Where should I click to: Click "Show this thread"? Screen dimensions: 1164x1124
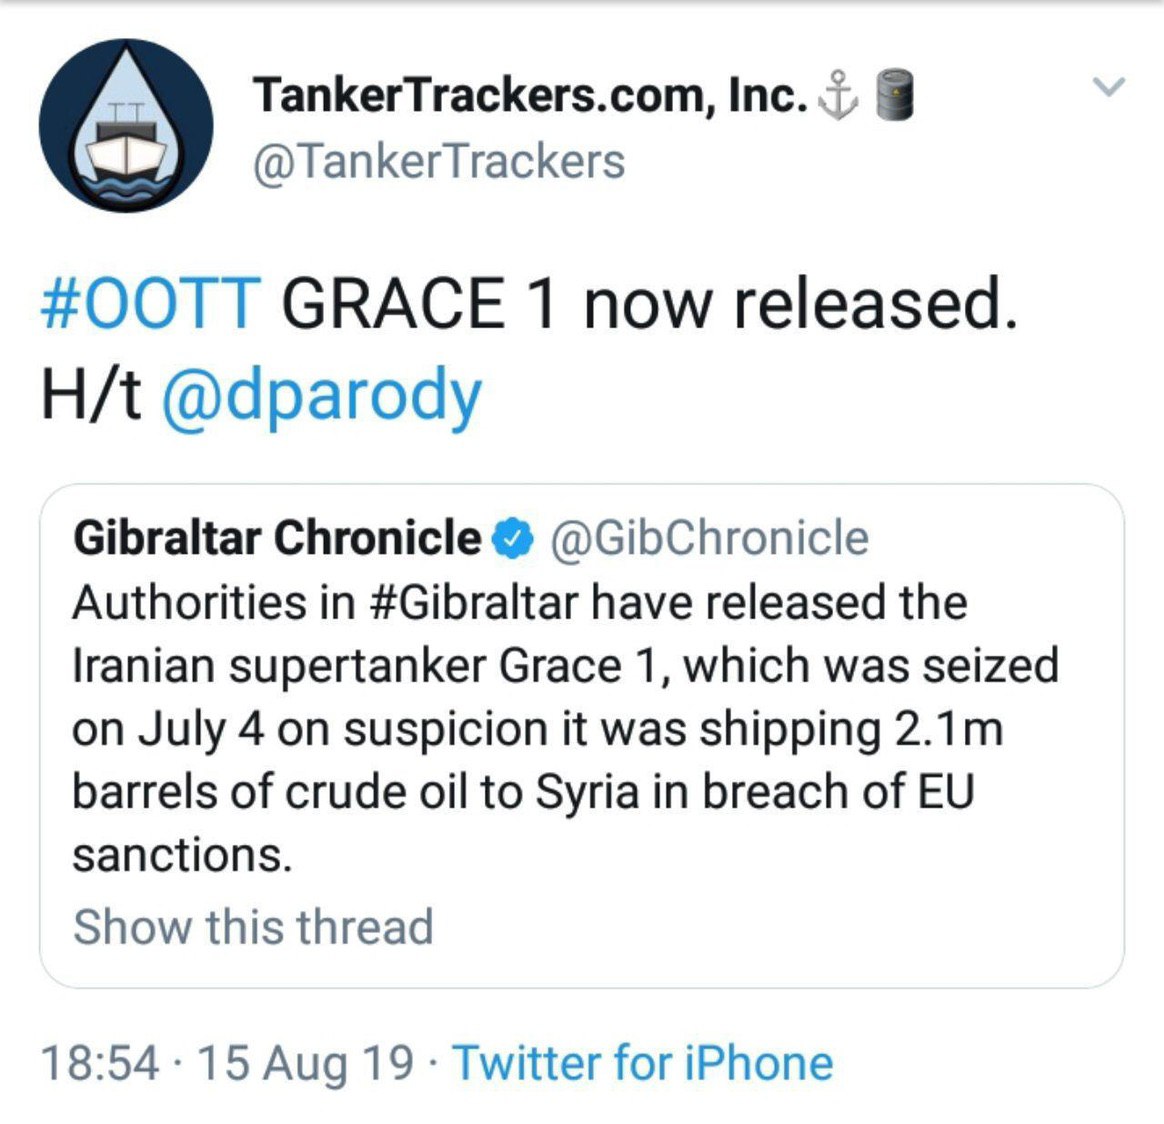click(253, 926)
